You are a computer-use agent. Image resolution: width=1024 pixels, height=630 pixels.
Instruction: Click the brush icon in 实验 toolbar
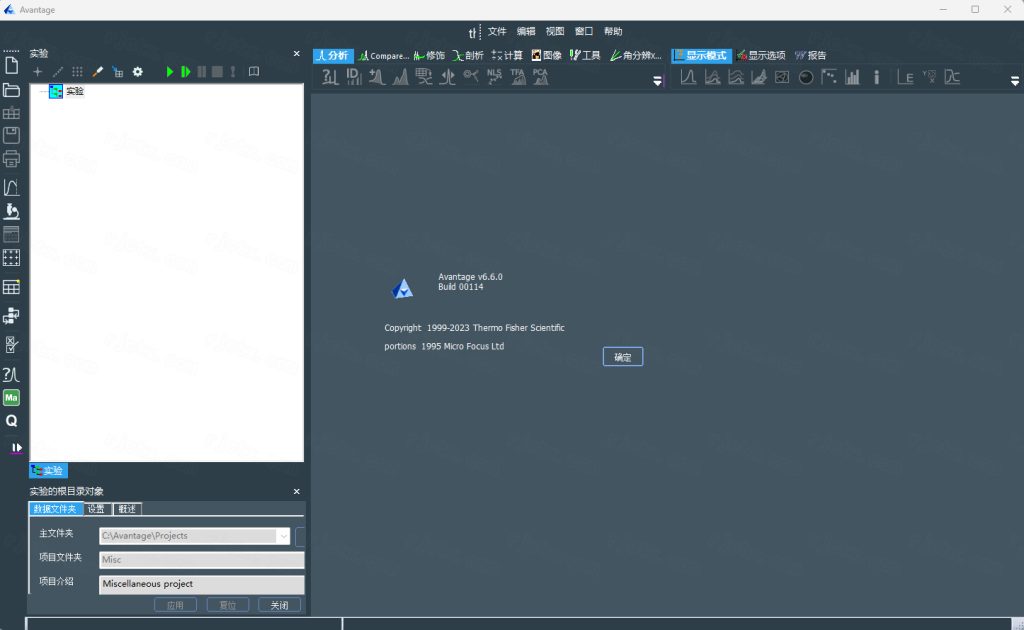[97, 72]
